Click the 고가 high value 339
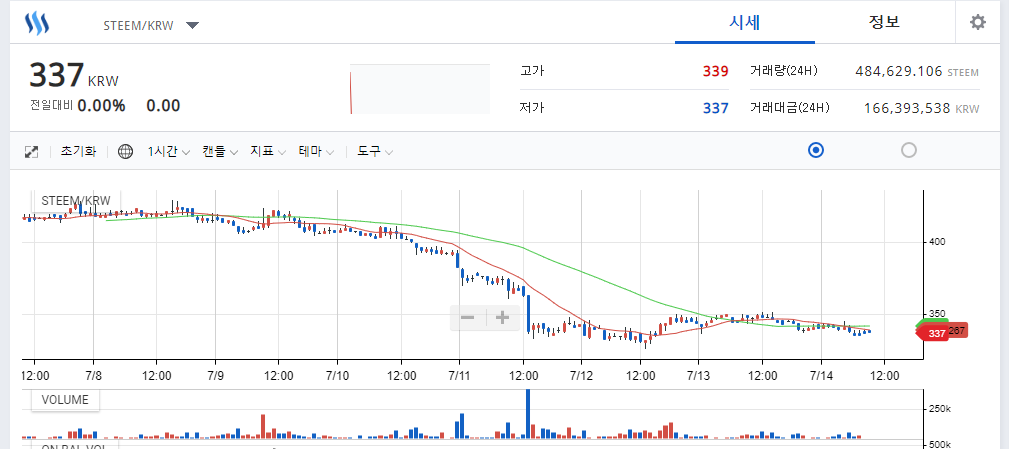The width and height of the screenshot is (1009, 449). click(x=716, y=71)
